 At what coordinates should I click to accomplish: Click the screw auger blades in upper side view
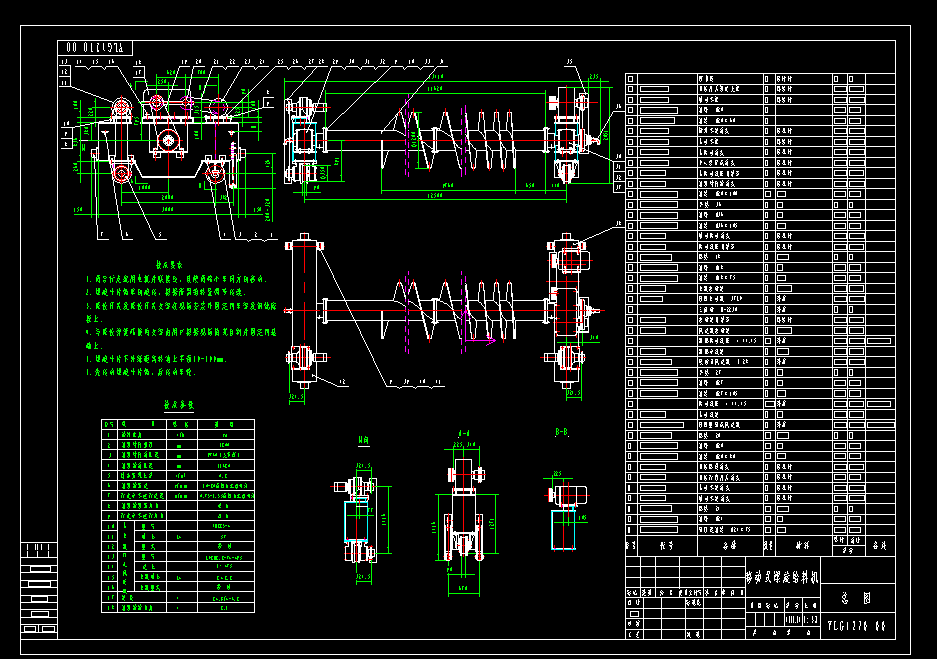tap(460, 140)
